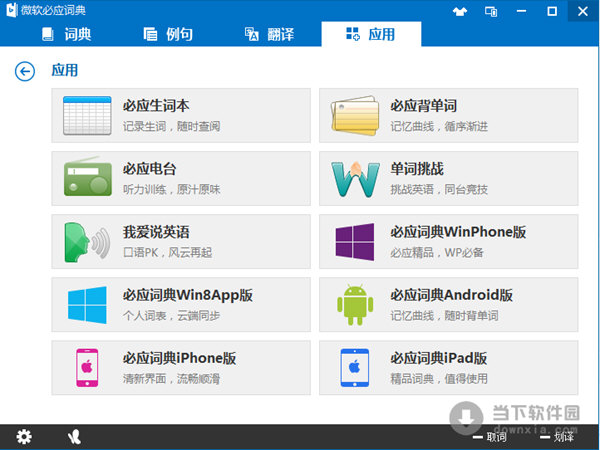Click the blue Win8App Windows logo

point(87,305)
